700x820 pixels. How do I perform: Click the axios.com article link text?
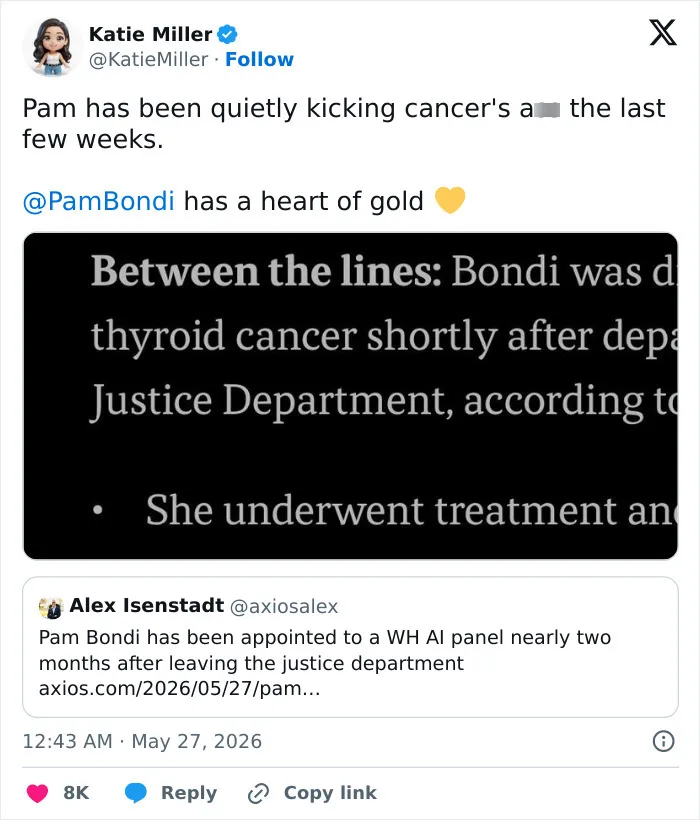click(179, 688)
